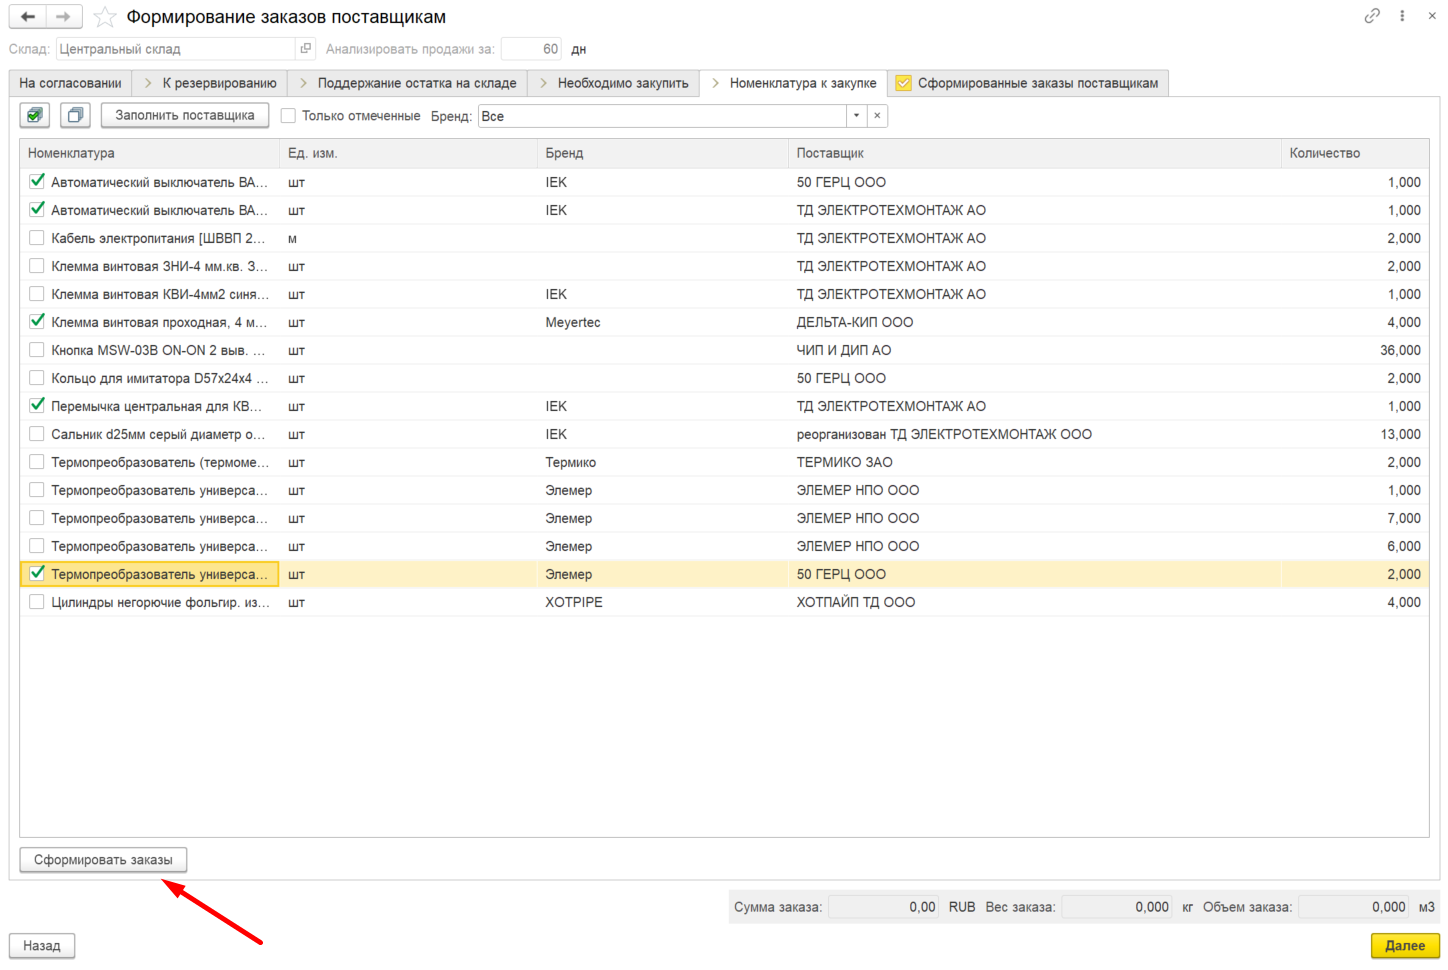Screen dimensions: 1448x970
Task: Clear the Бренд filter with x button
Action: click(877, 116)
